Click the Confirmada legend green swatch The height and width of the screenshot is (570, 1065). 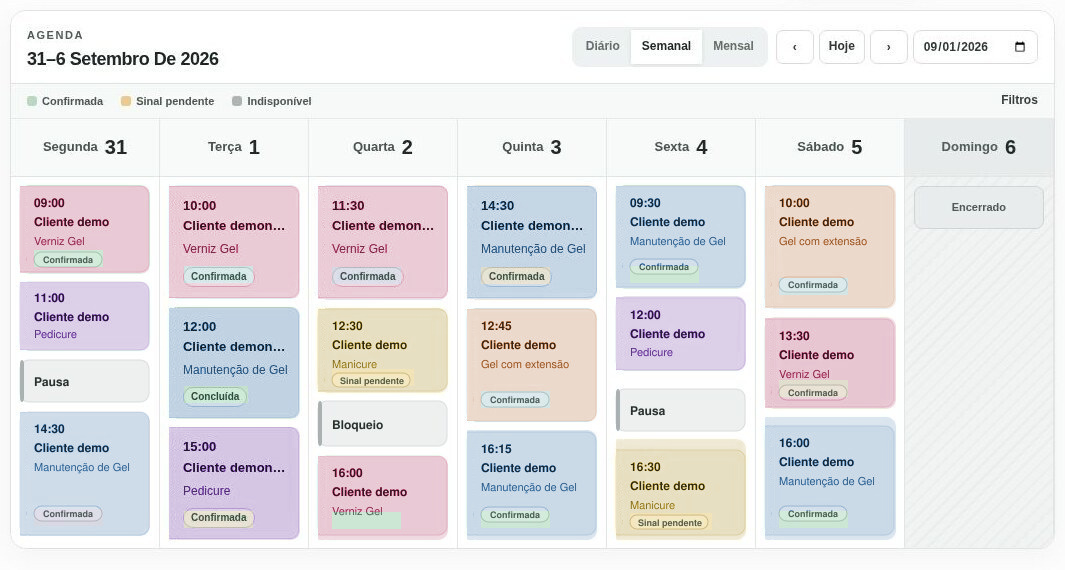coord(32,101)
